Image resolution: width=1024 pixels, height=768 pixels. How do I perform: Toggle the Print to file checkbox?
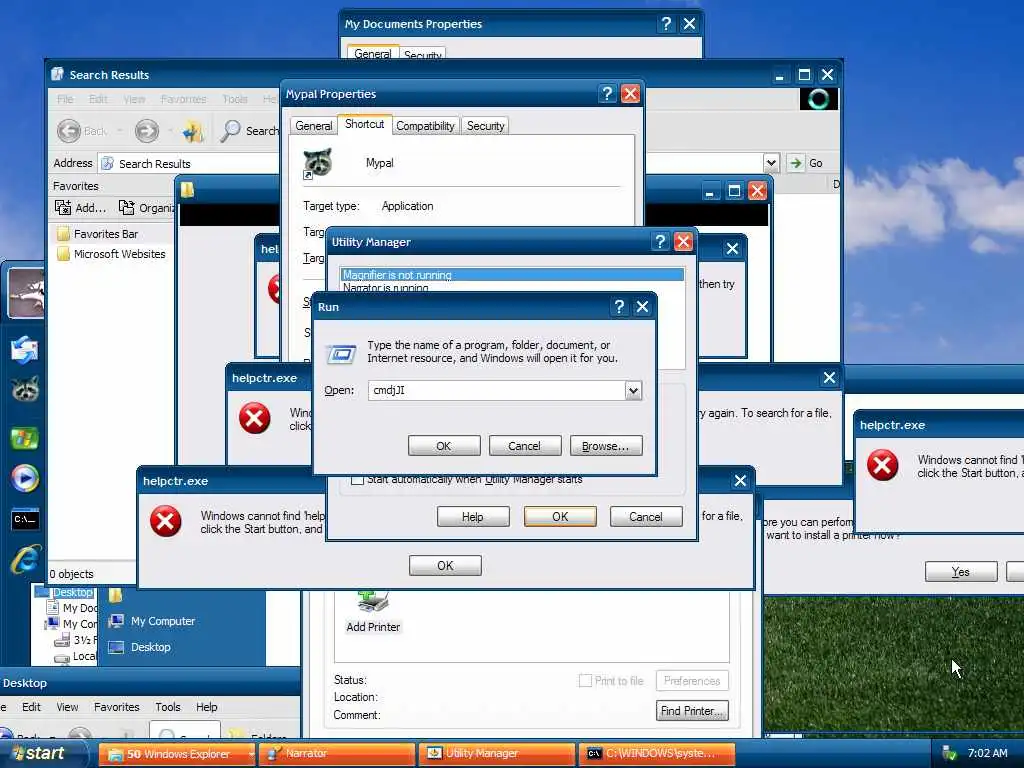(585, 680)
